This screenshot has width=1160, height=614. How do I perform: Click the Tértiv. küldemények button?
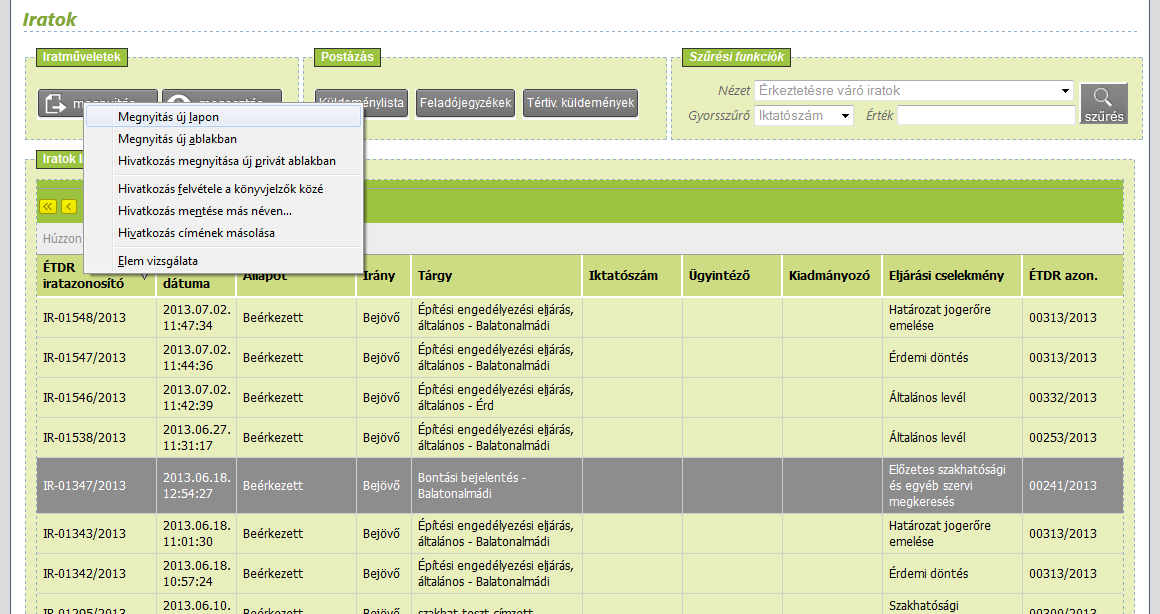(x=581, y=103)
